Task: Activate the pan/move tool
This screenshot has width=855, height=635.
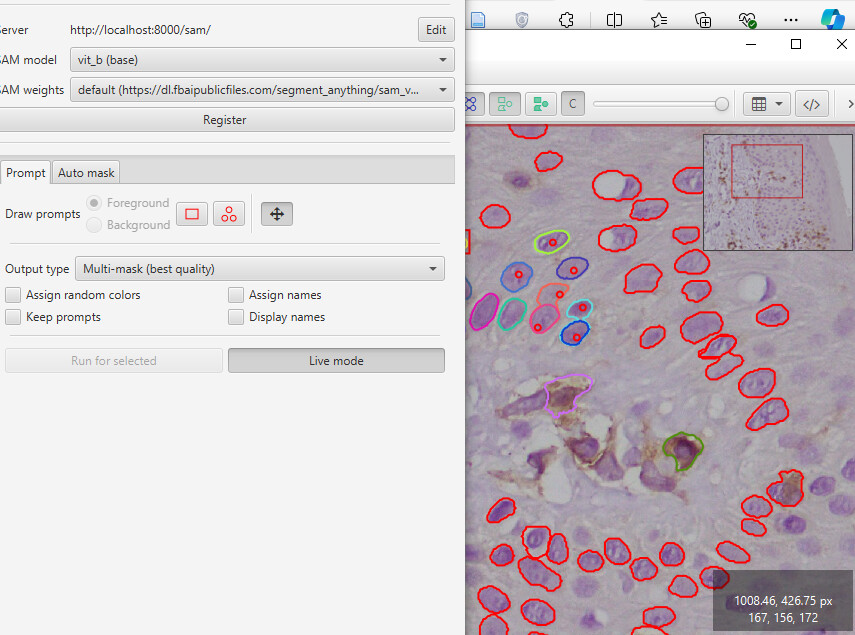Action: point(276,213)
